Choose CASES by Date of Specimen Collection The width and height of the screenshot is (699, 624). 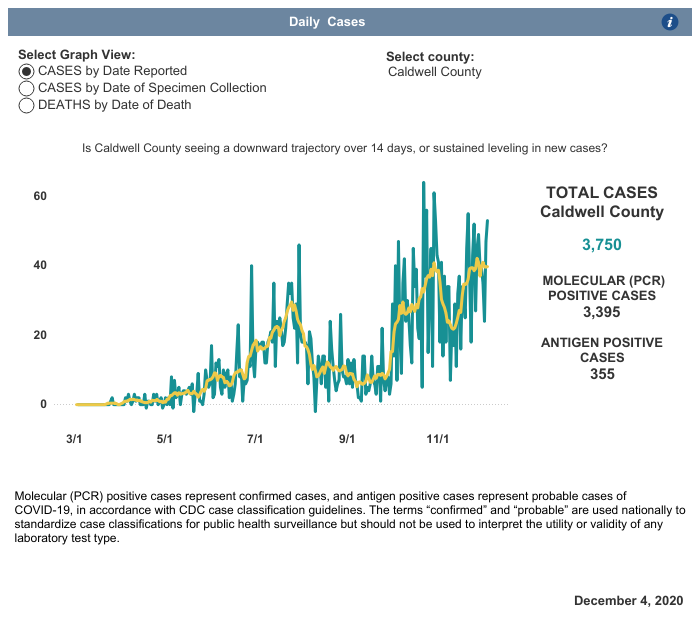(x=27, y=88)
